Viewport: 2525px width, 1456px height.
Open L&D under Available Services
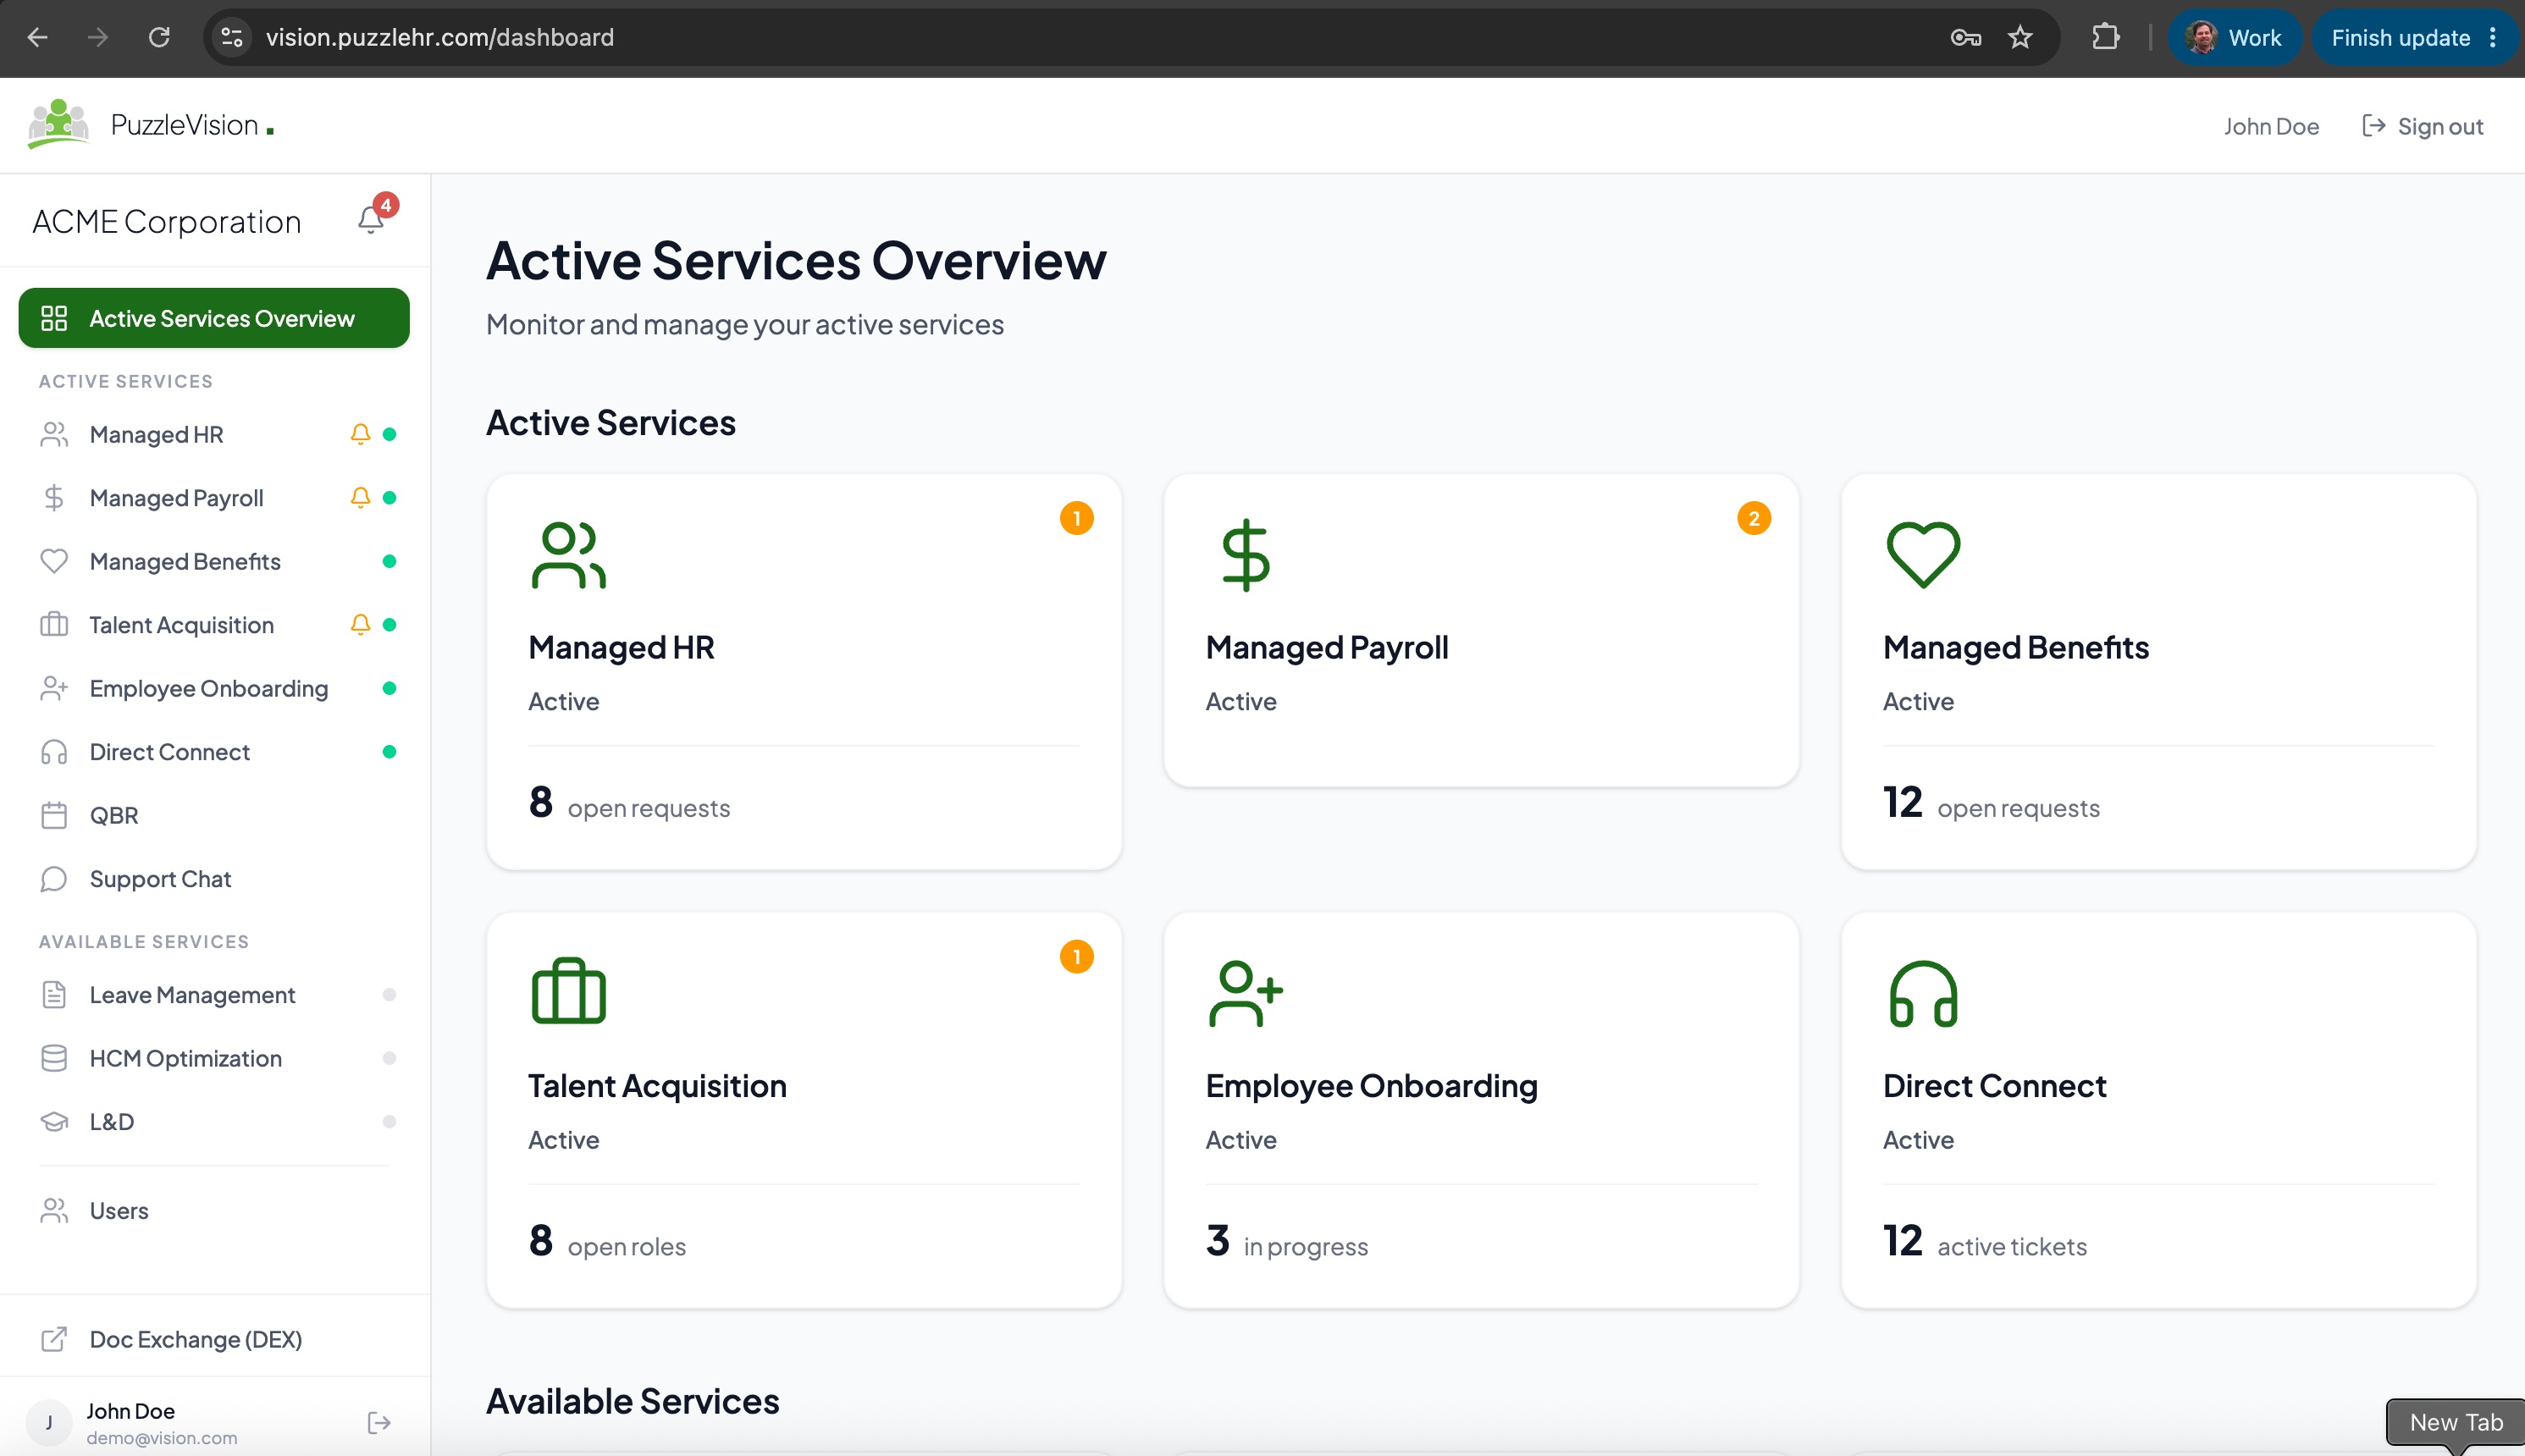(x=214, y=1121)
